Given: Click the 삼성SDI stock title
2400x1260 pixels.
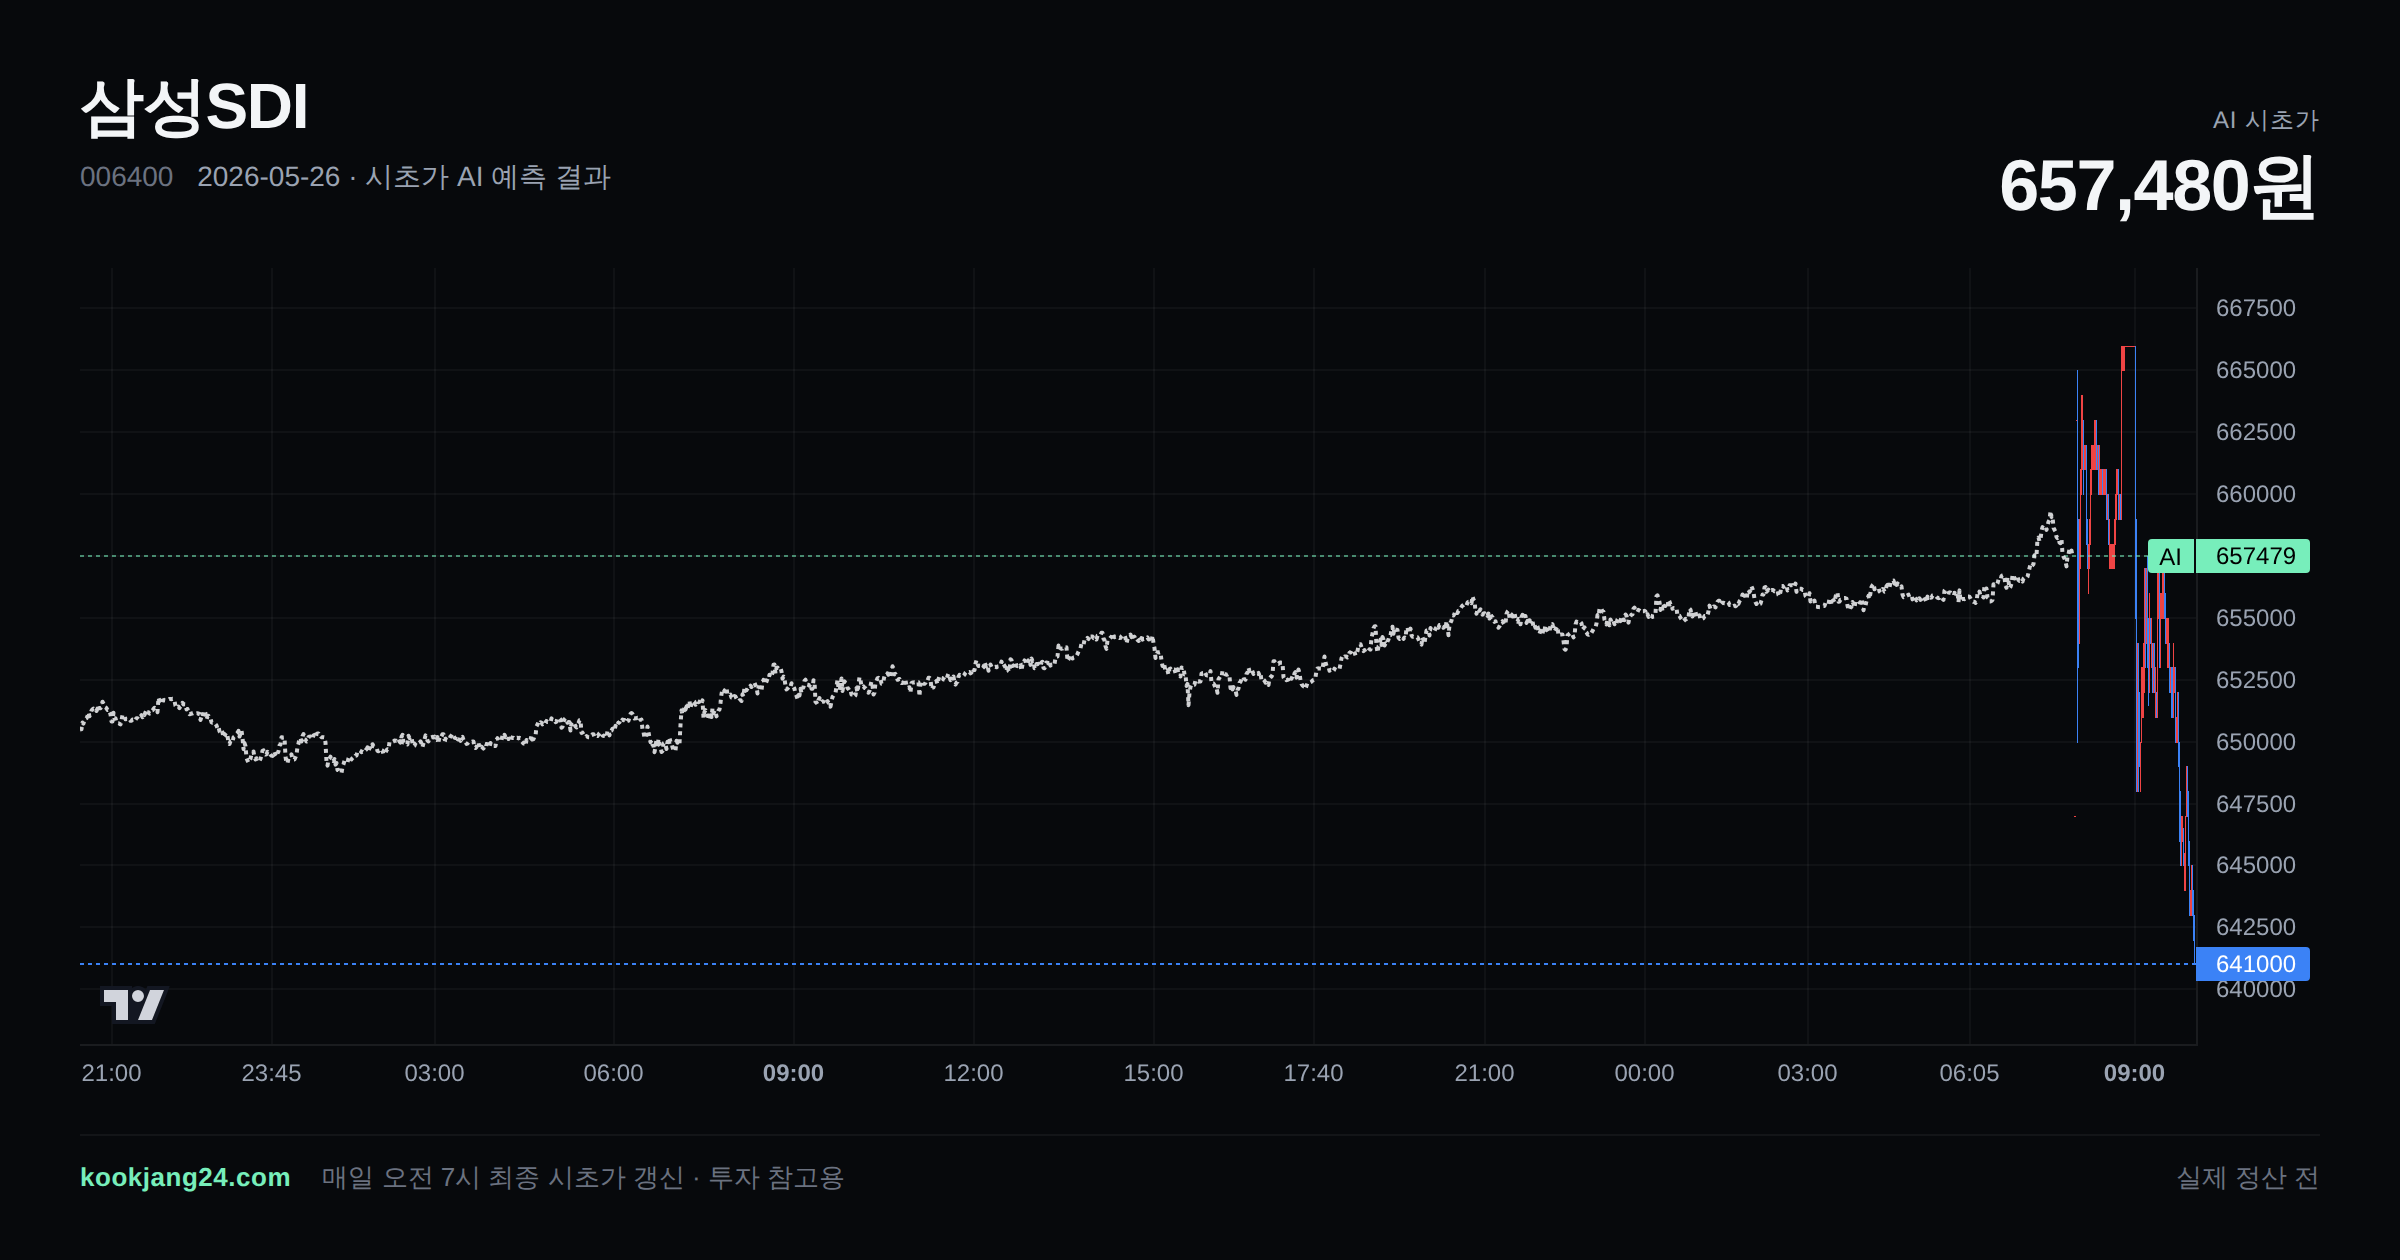Looking at the screenshot, I should coord(194,108).
